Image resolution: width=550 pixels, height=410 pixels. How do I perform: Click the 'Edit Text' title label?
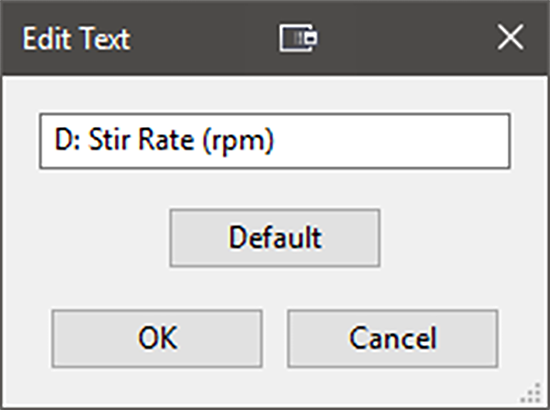[76, 39]
